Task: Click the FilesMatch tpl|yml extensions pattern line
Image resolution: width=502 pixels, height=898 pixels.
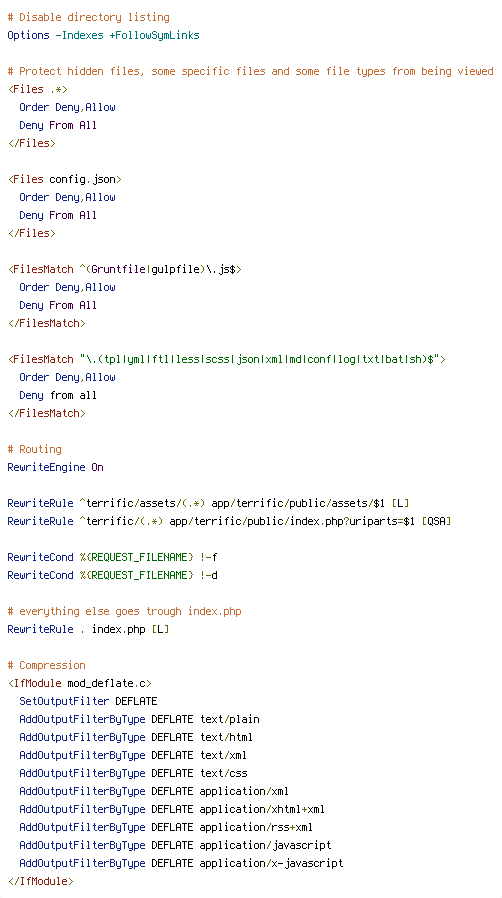Action: [227, 359]
